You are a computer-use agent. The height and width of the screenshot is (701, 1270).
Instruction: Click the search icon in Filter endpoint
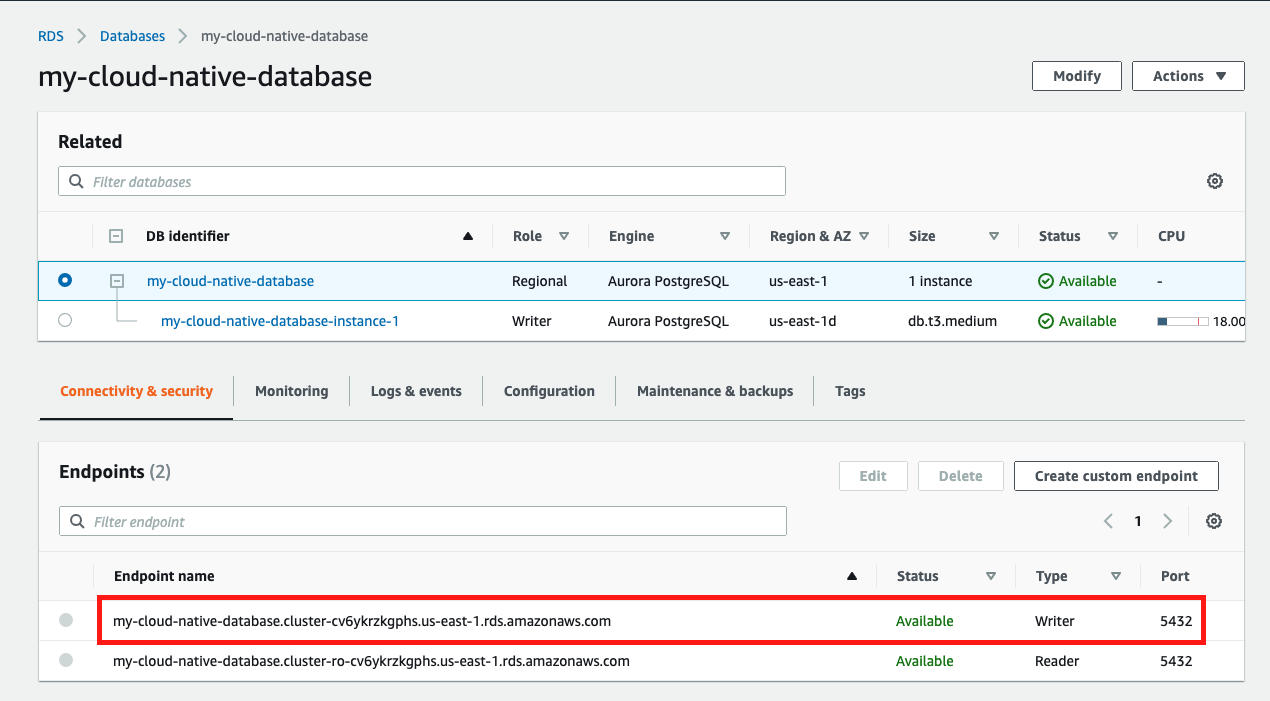pyautogui.click(x=78, y=522)
